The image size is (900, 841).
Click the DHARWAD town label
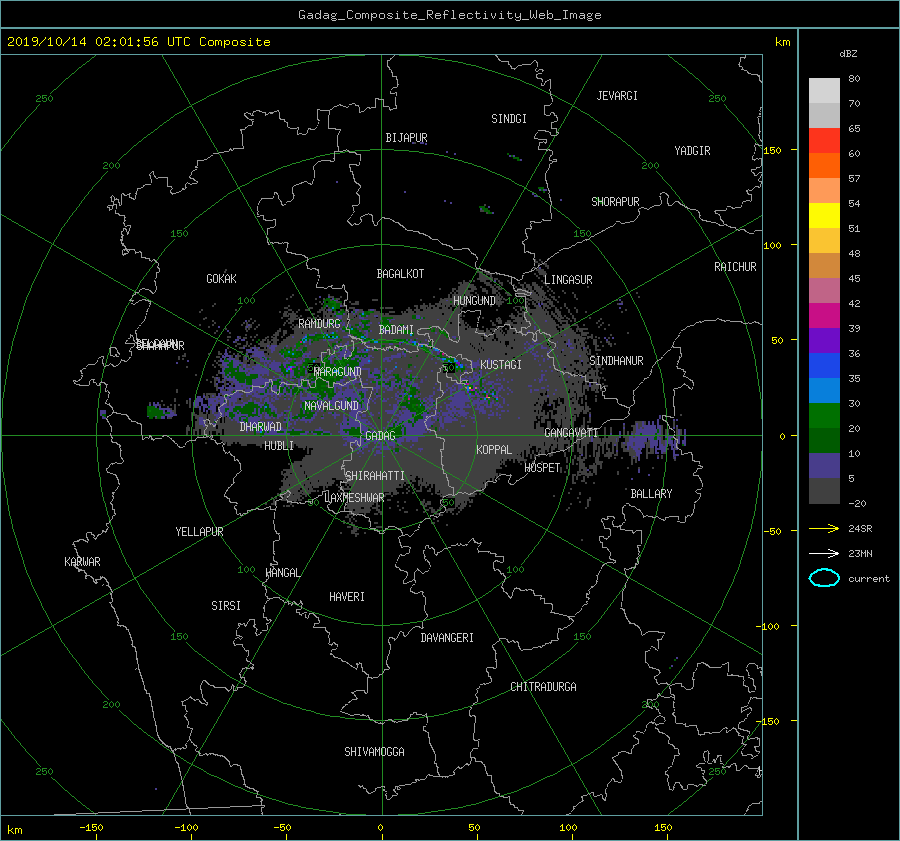click(x=261, y=427)
